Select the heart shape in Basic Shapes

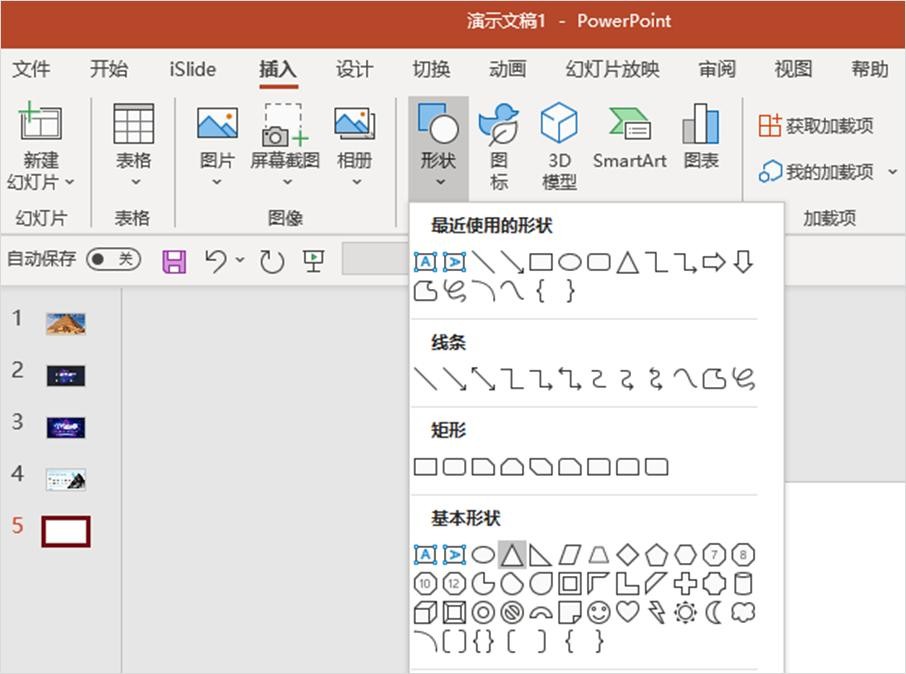point(627,612)
